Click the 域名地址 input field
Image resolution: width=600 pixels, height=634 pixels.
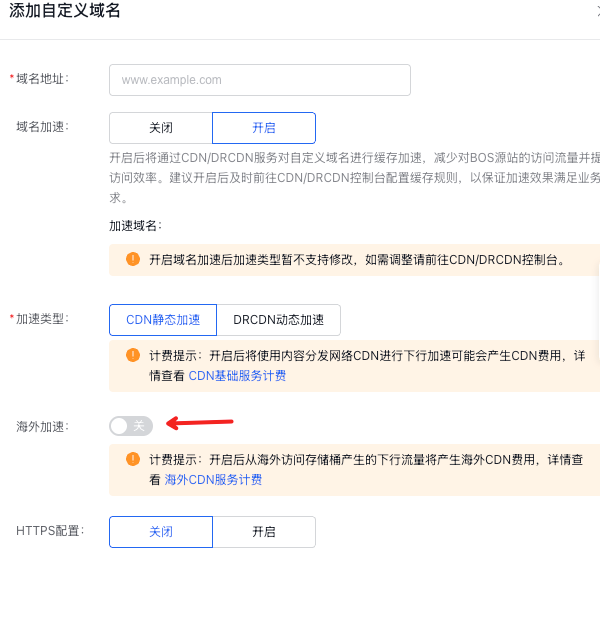coord(260,80)
